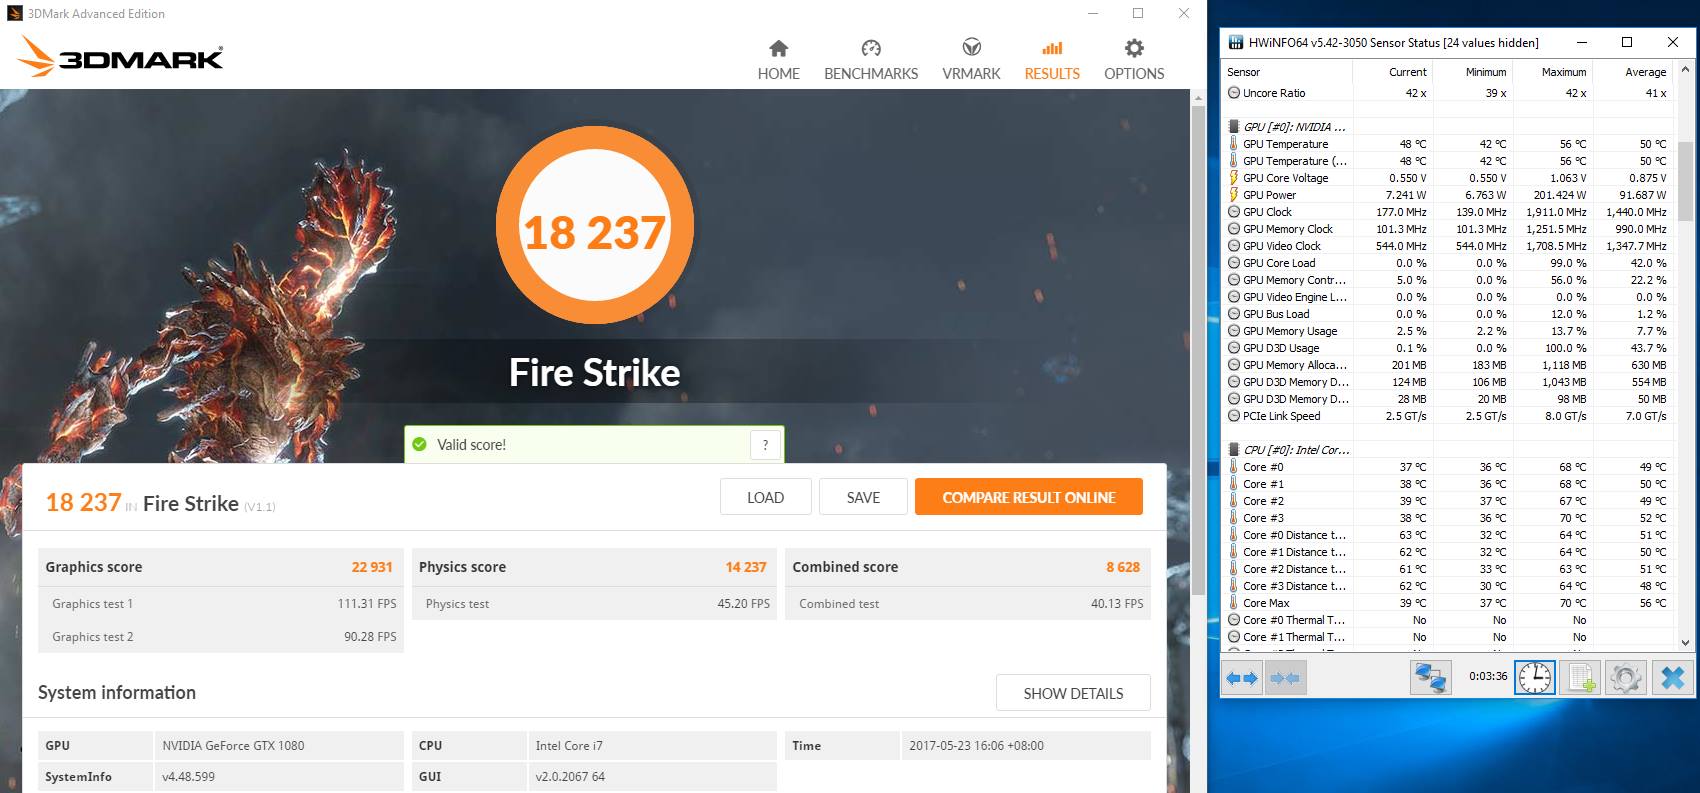This screenshot has height=793, width=1700.
Task: Click the Combined test FPS row
Action: click(x=968, y=604)
